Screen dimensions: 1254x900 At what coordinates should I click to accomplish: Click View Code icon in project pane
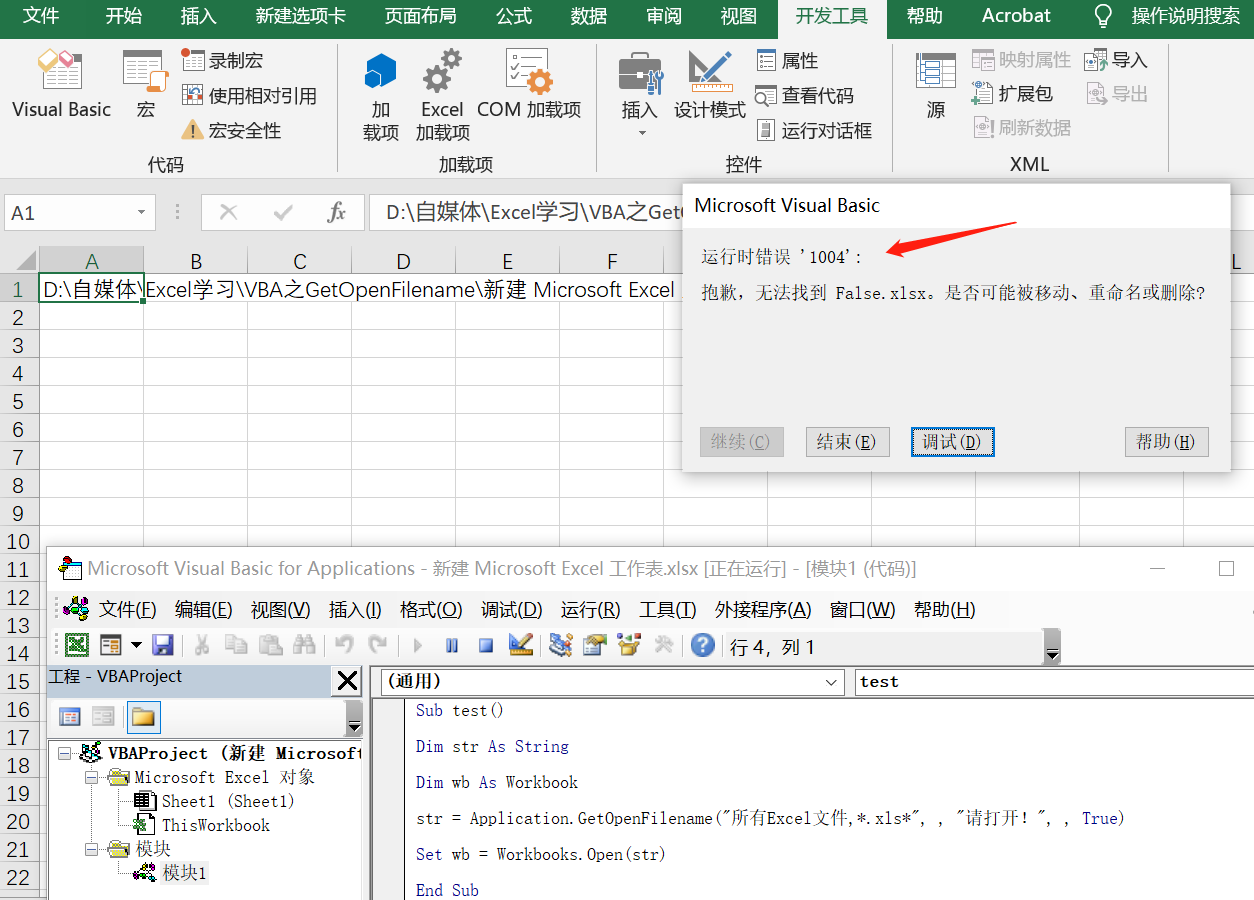(70, 716)
